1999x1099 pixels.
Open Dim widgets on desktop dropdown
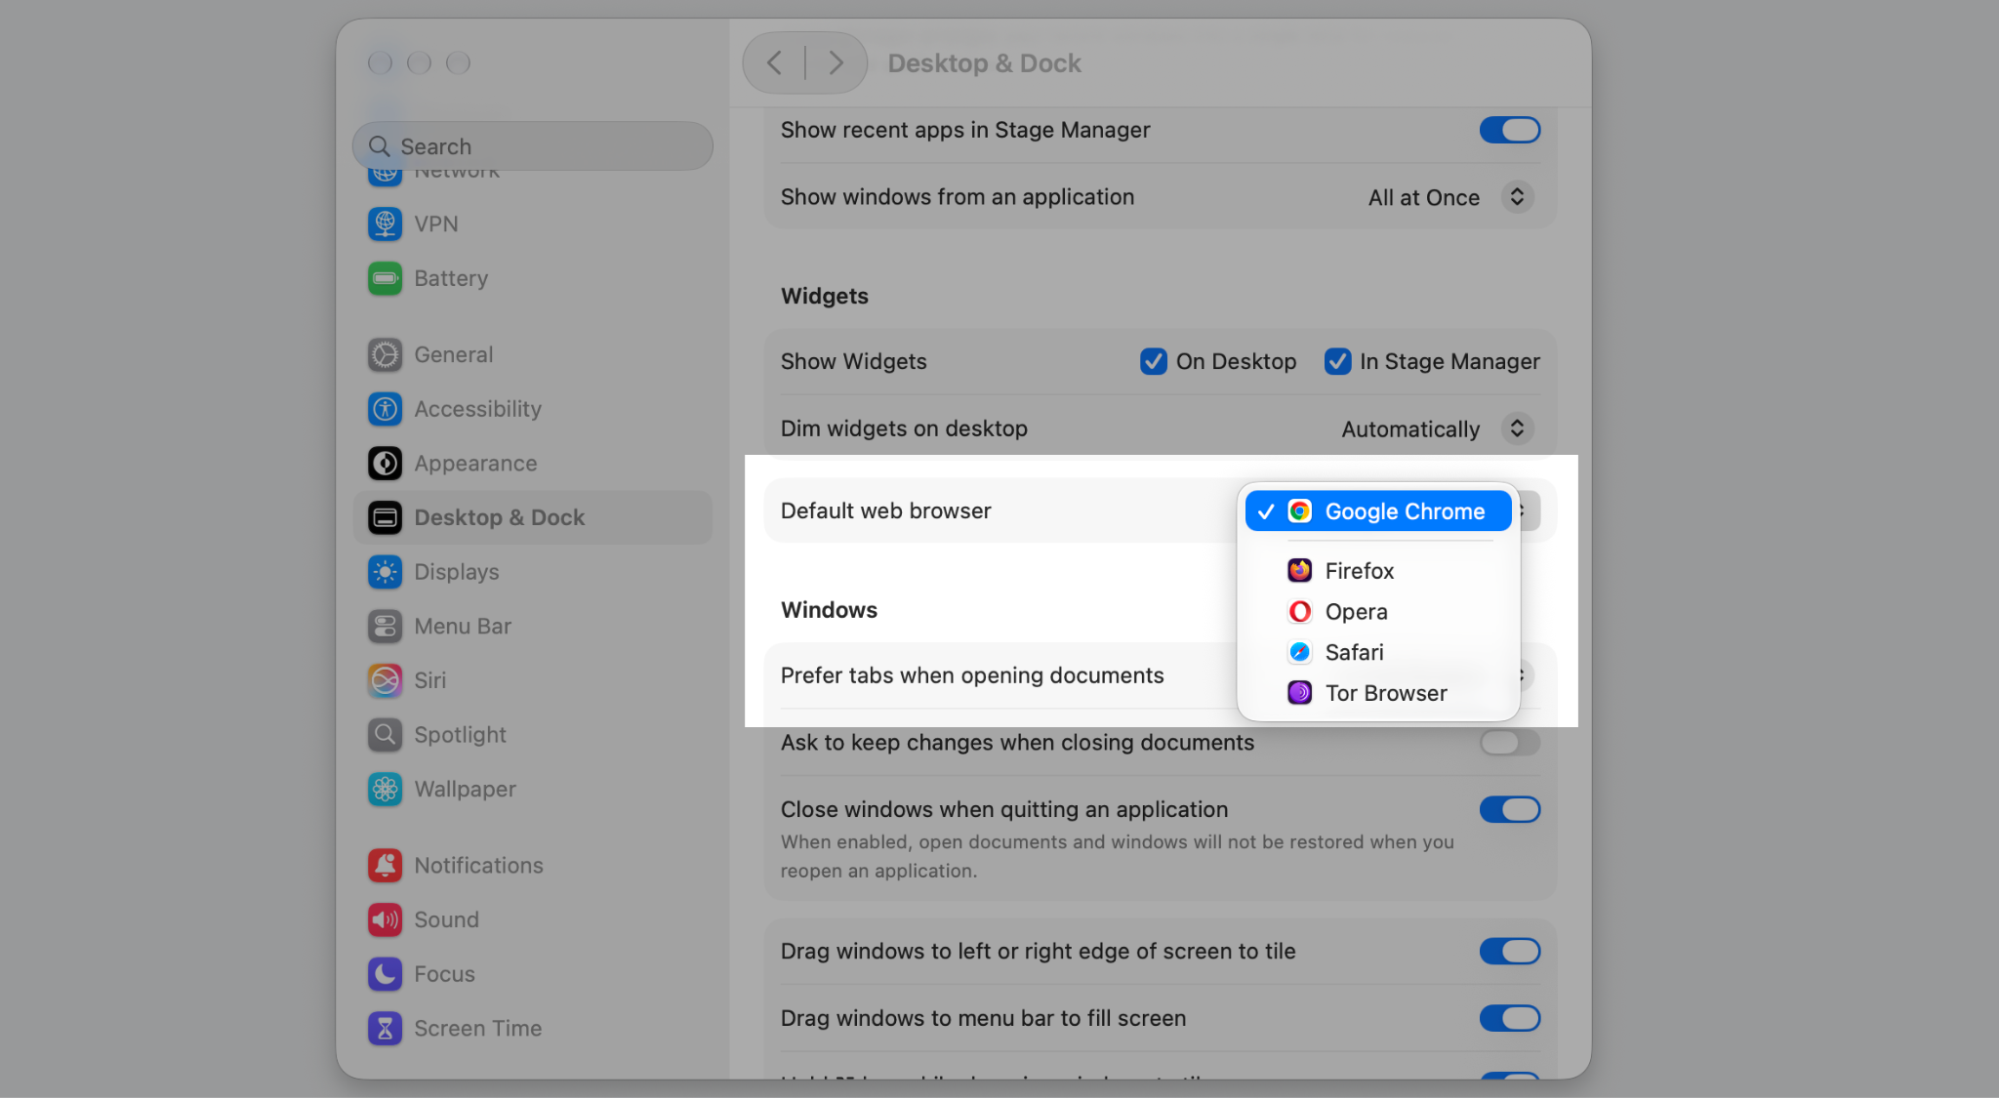(x=1516, y=429)
